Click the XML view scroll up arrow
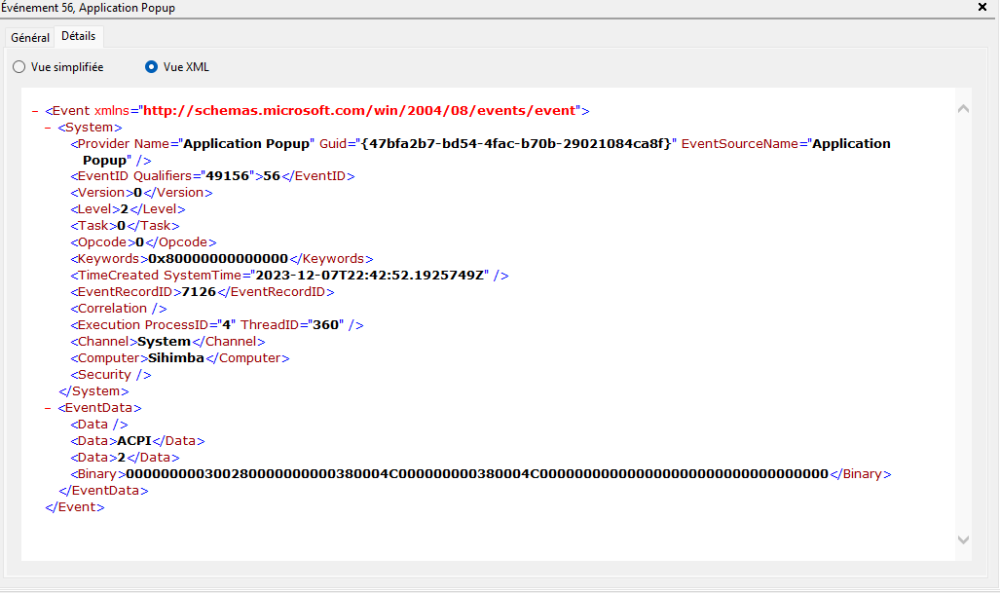The height and width of the screenshot is (593, 1000). (x=963, y=108)
